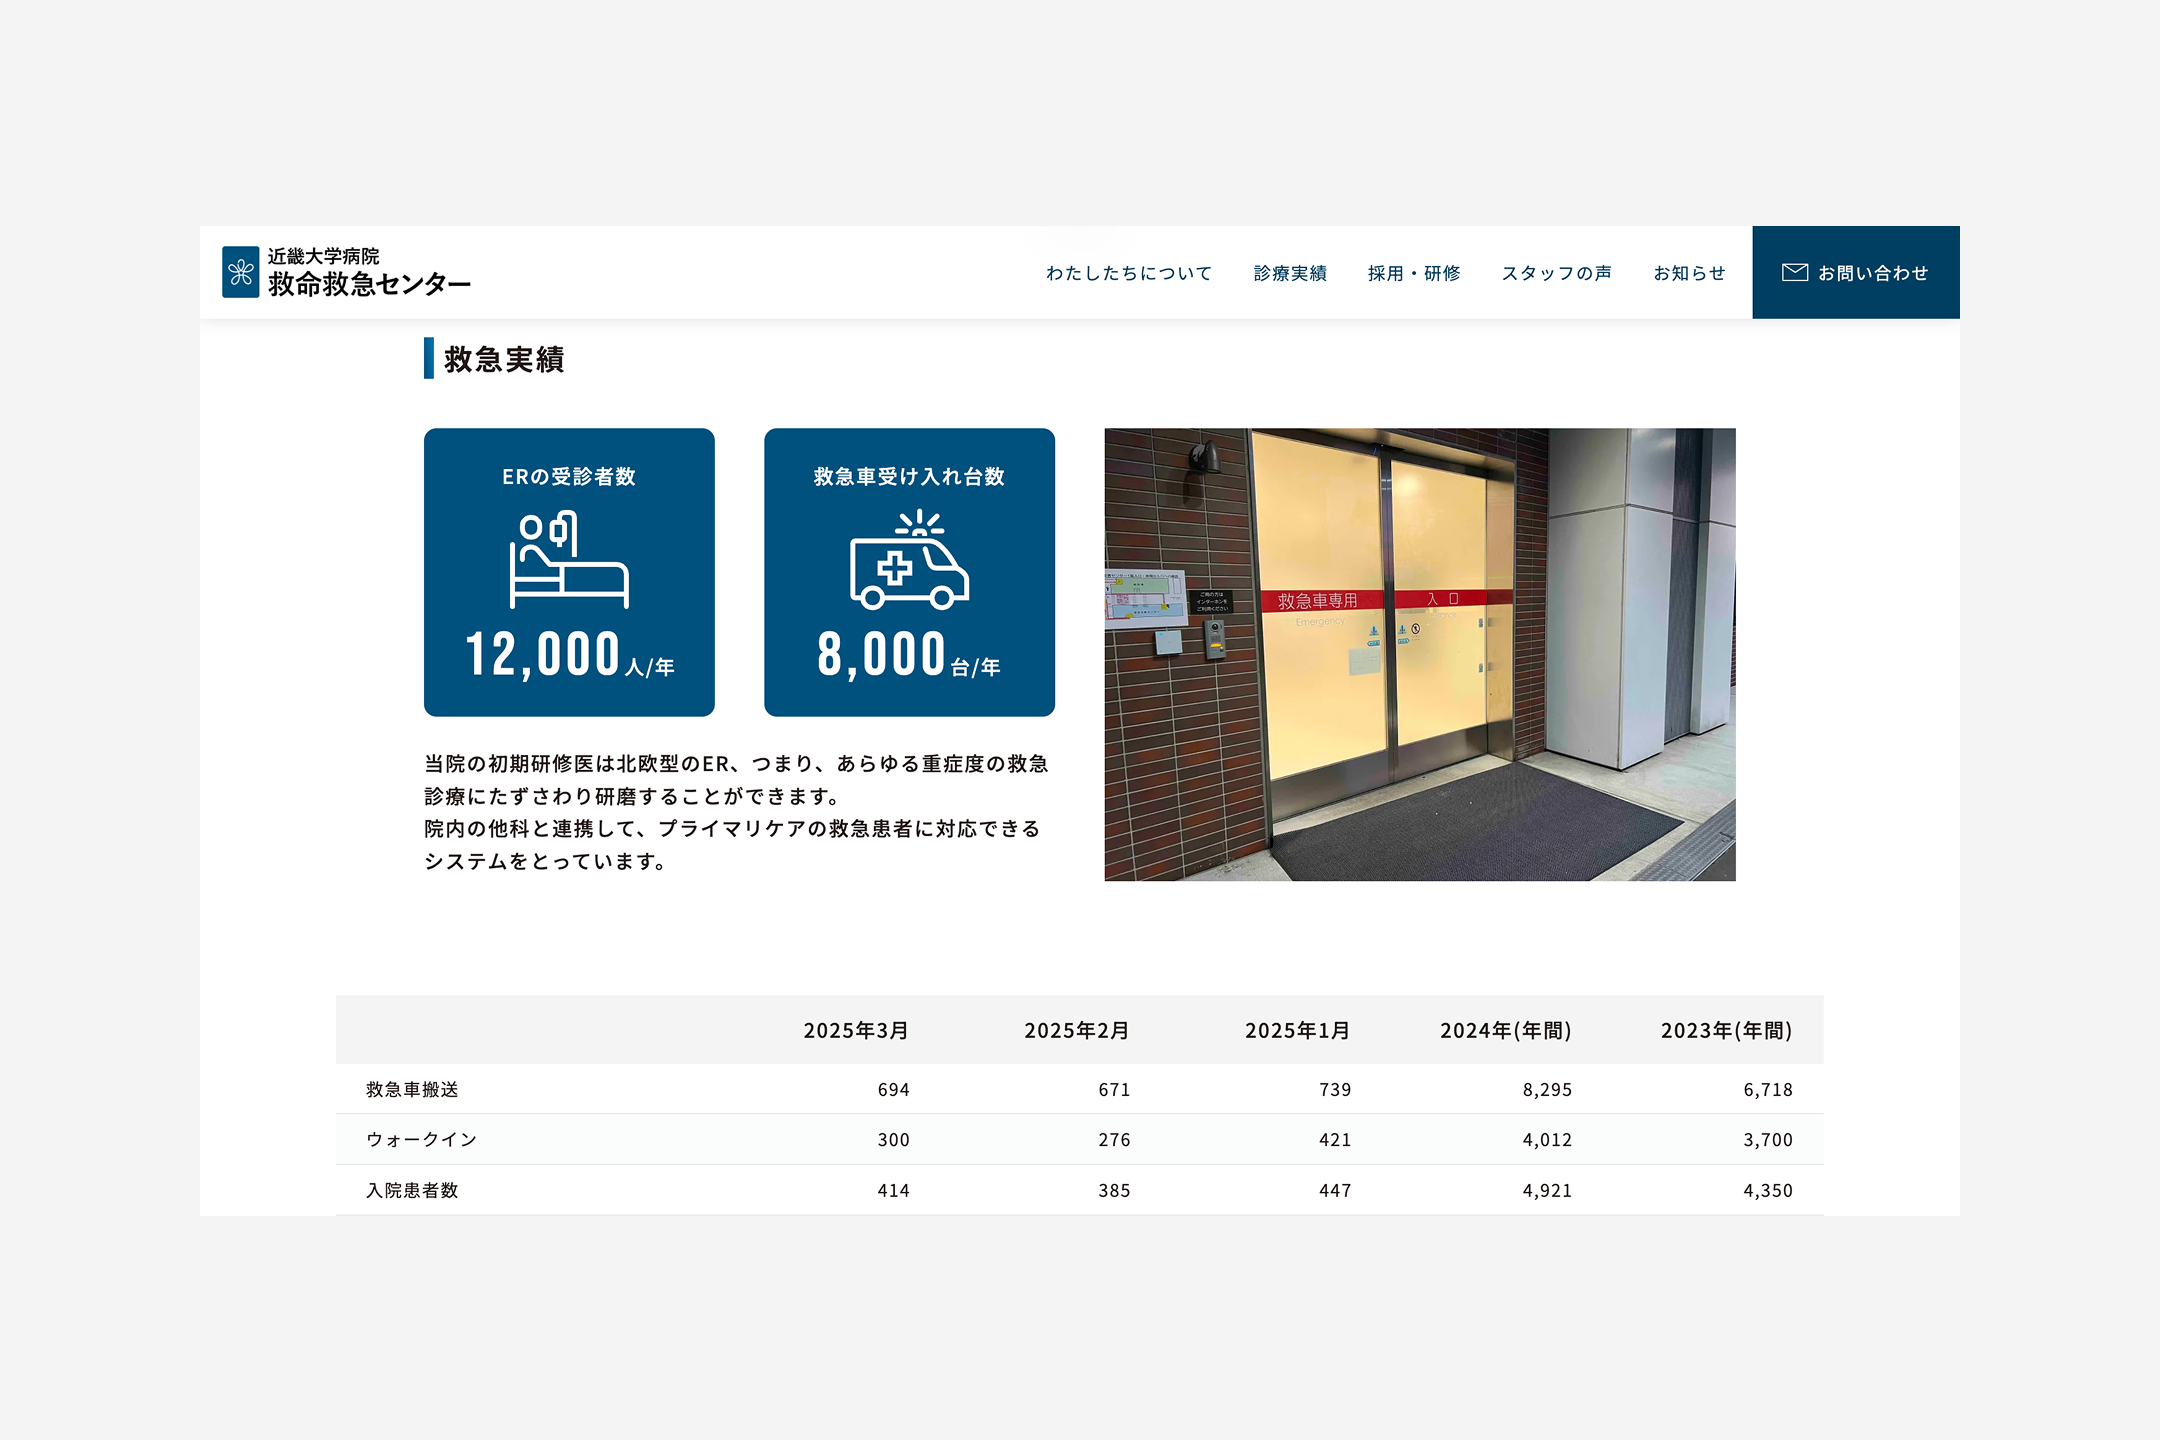Click the 救命救急センター site title
Viewport: 2160px width, 1440px height.
click(x=369, y=284)
